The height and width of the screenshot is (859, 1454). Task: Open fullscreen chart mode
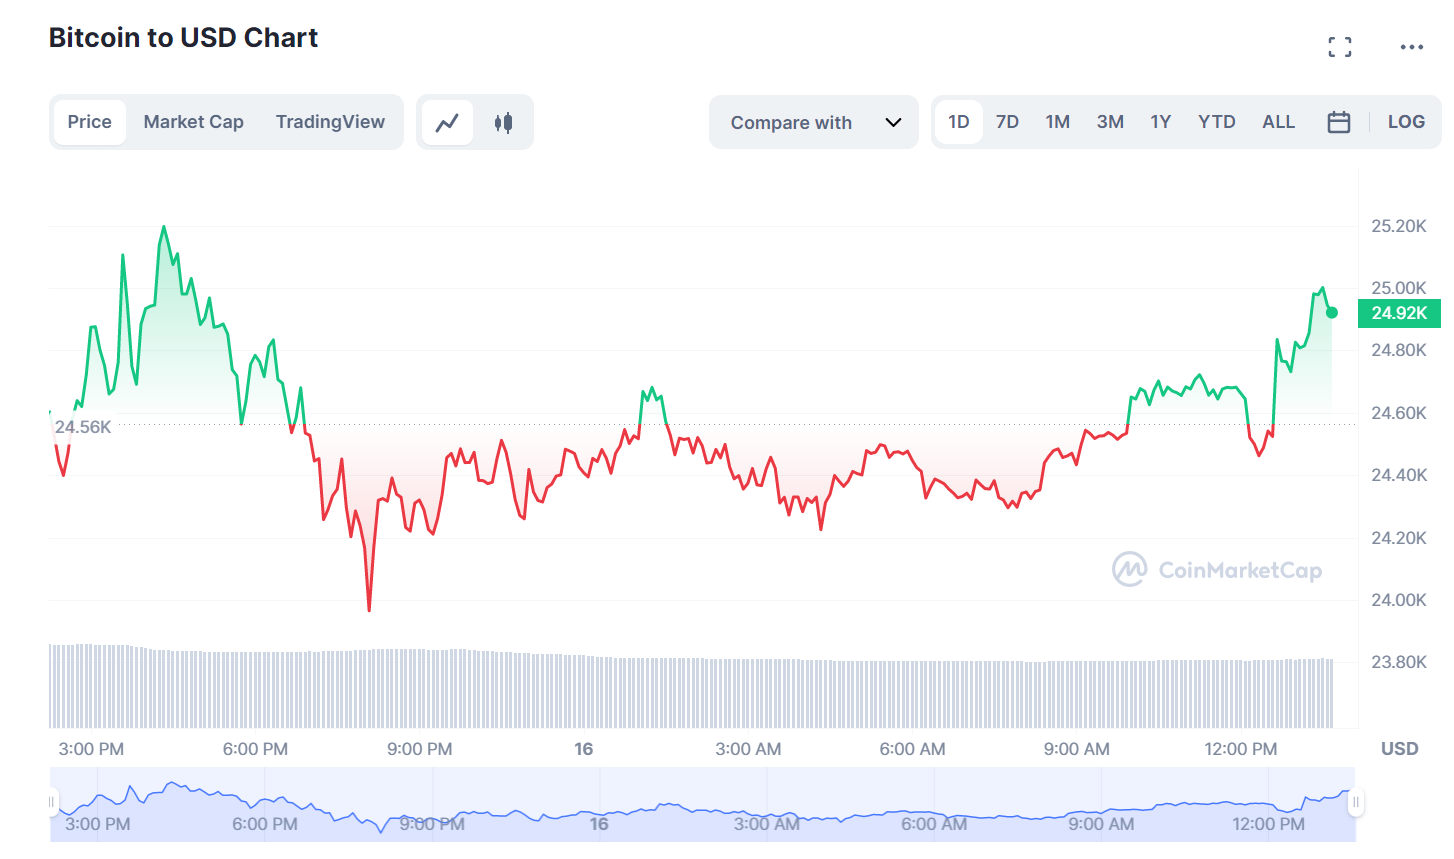click(x=1340, y=47)
